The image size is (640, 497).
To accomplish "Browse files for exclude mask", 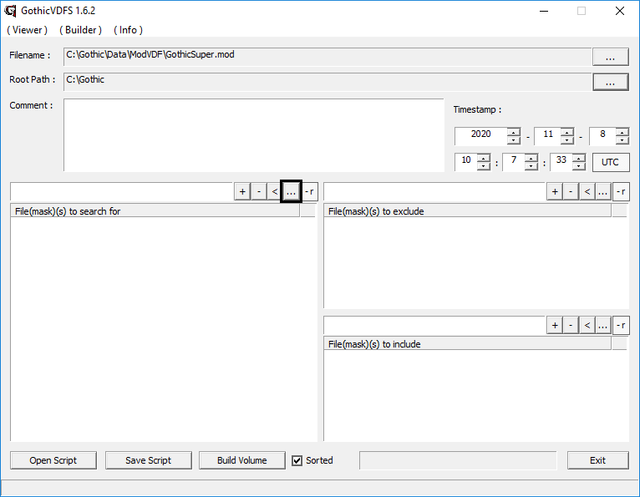I will [x=603, y=191].
